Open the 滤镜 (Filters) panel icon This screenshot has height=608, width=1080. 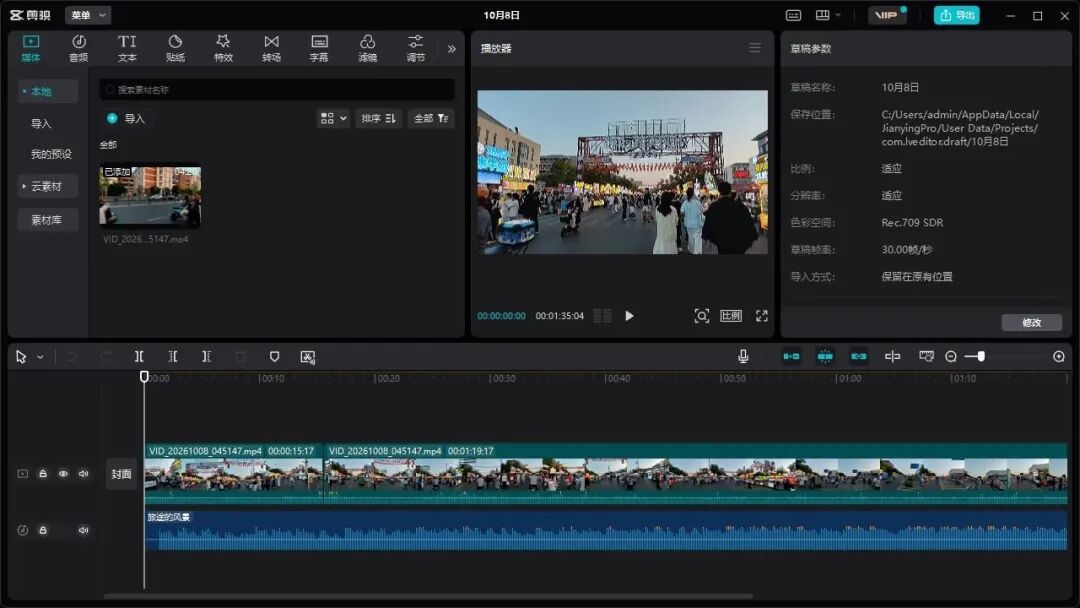367,48
